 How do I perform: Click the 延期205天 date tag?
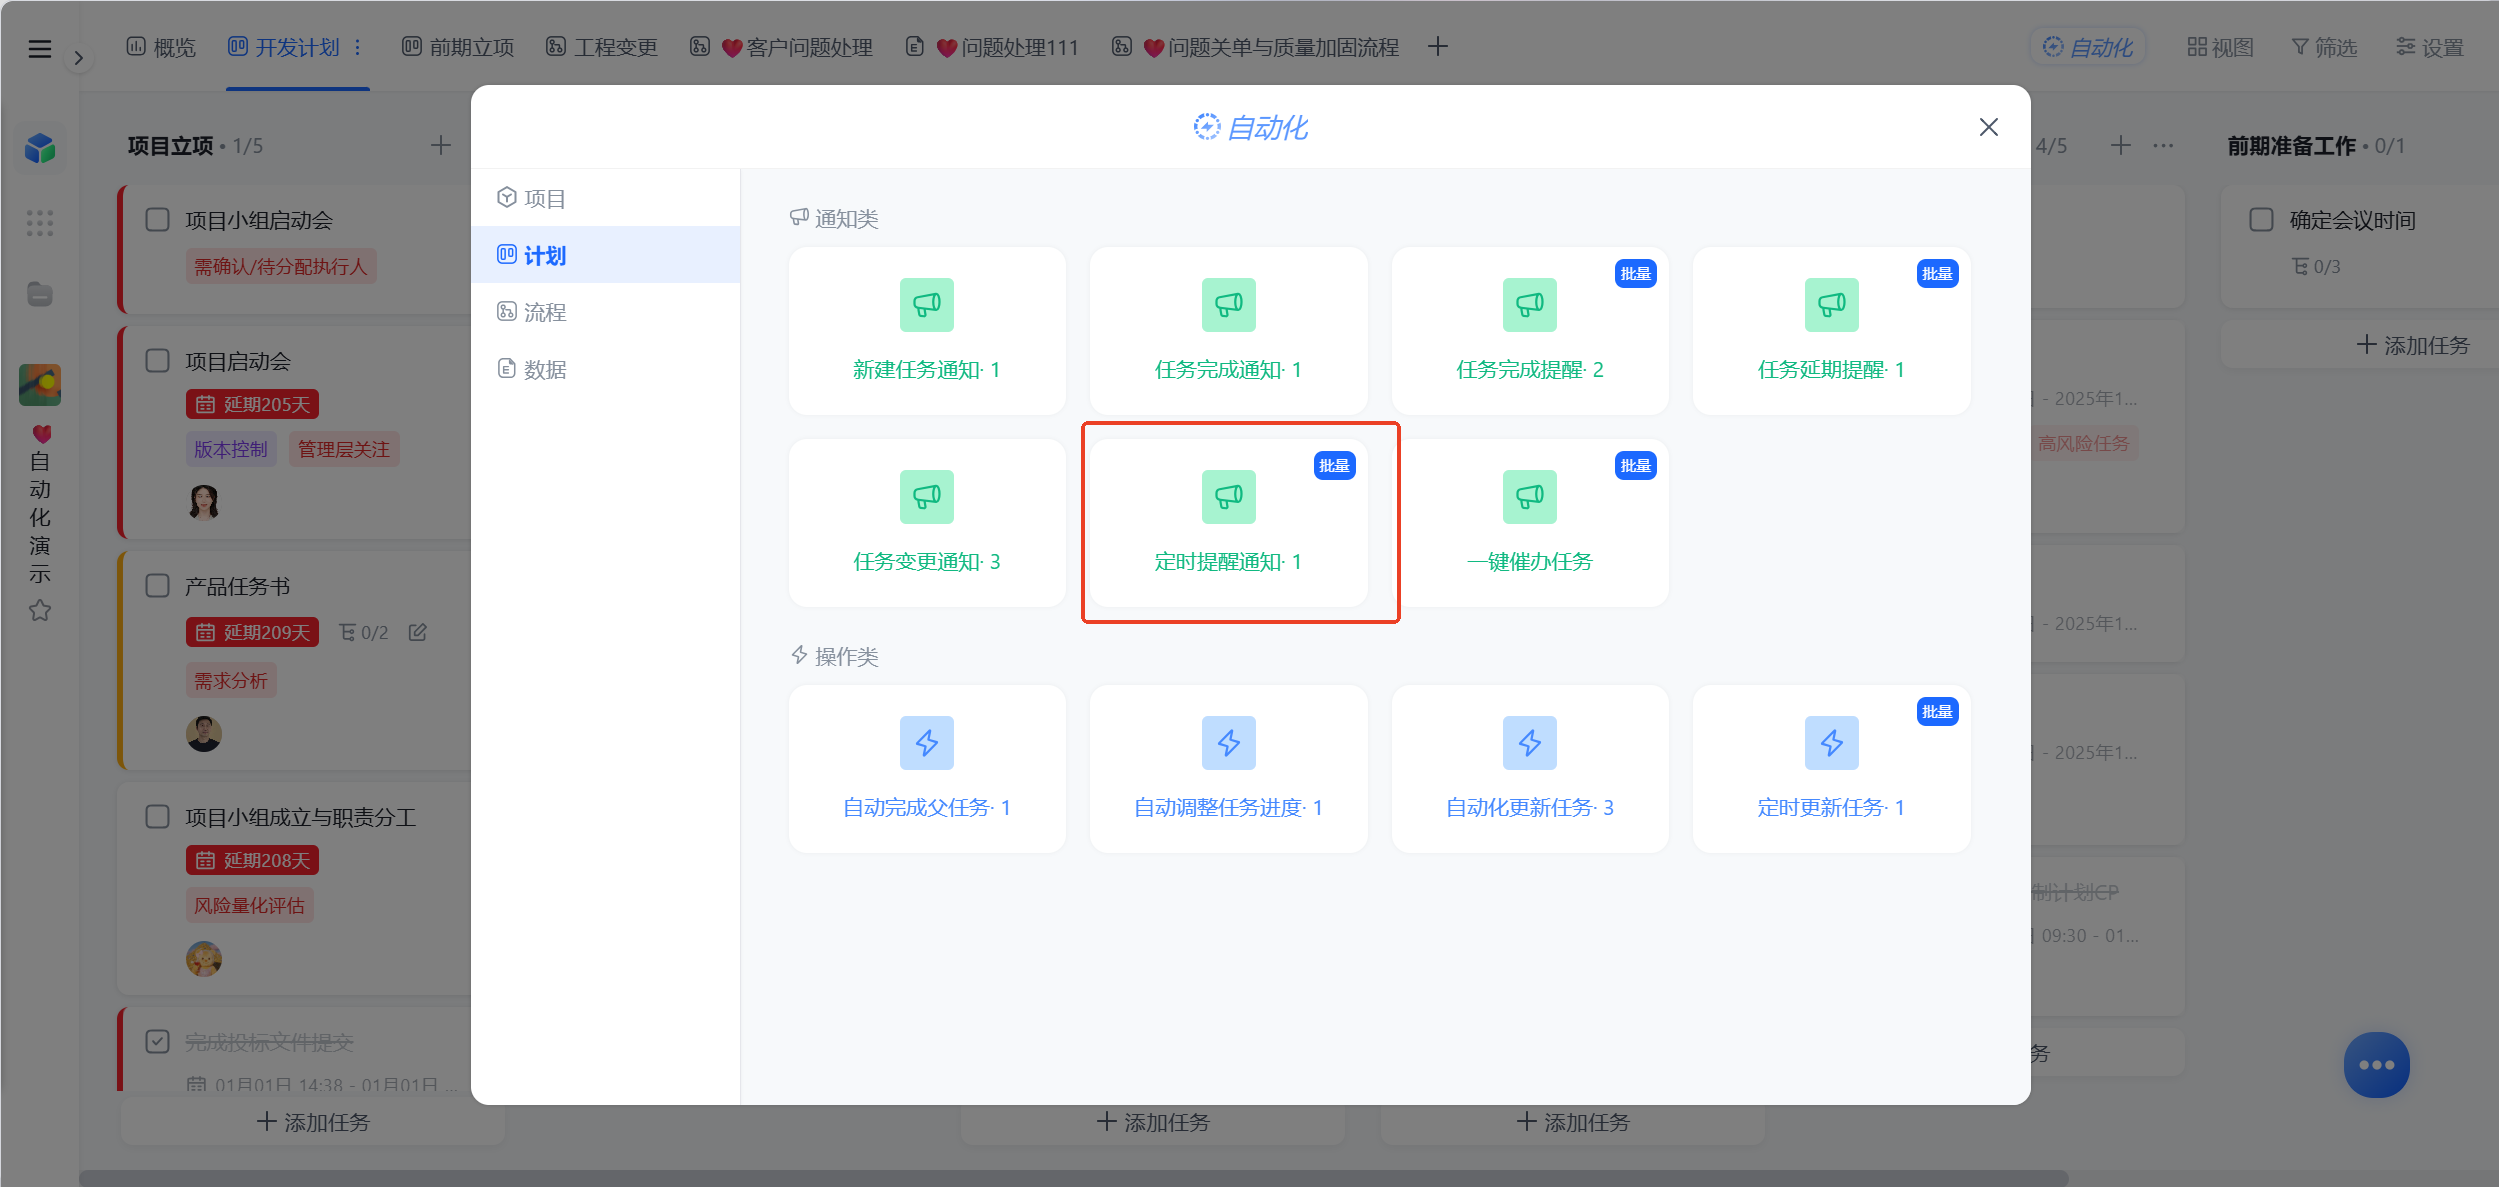pyautogui.click(x=253, y=404)
